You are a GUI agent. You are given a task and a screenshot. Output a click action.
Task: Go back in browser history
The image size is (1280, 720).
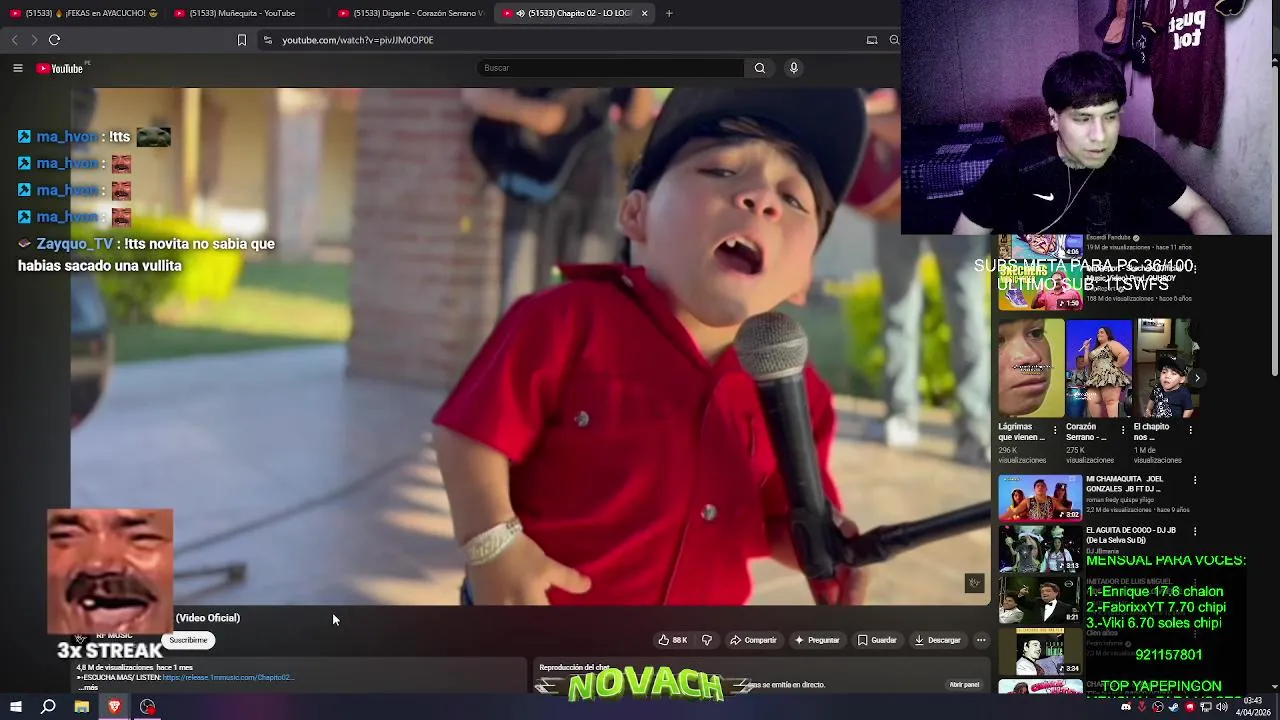point(14,40)
